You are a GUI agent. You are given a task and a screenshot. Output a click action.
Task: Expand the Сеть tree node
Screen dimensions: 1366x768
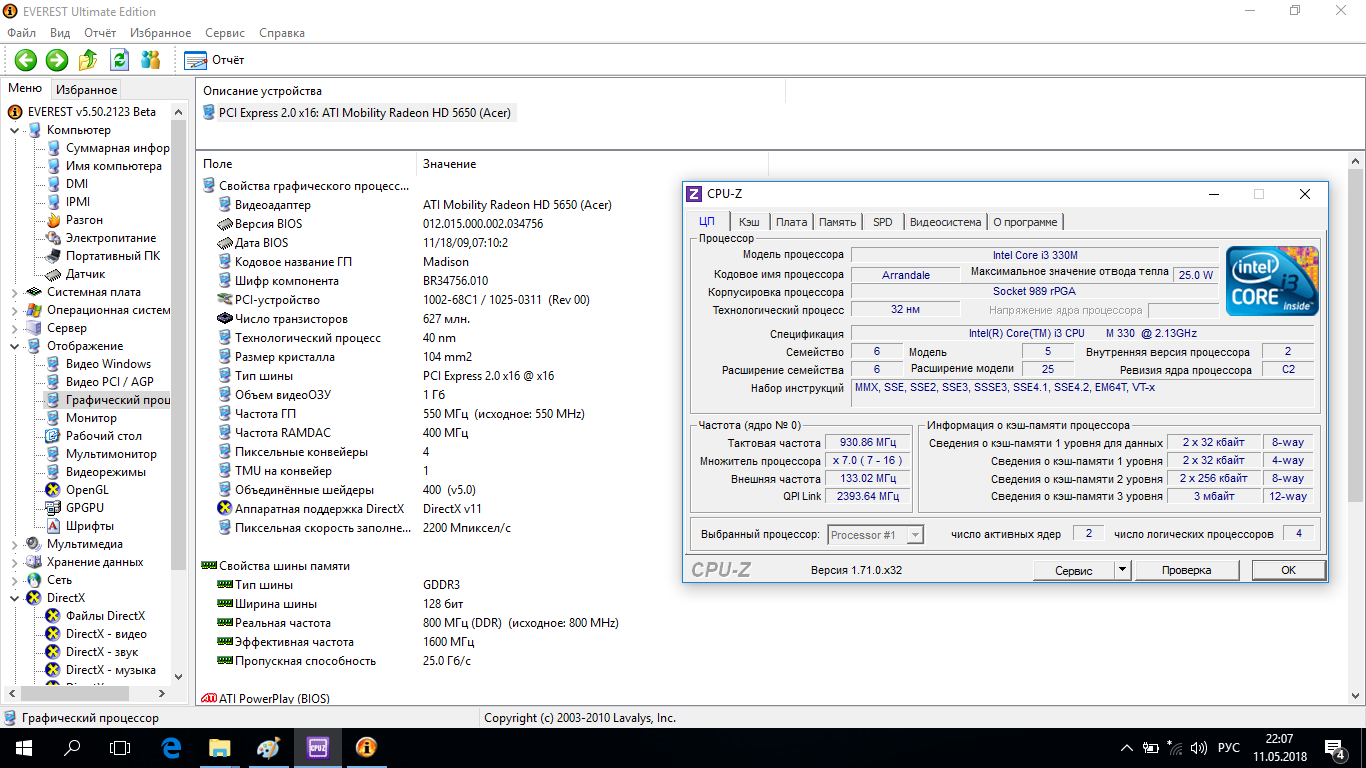pyautogui.click(x=15, y=580)
